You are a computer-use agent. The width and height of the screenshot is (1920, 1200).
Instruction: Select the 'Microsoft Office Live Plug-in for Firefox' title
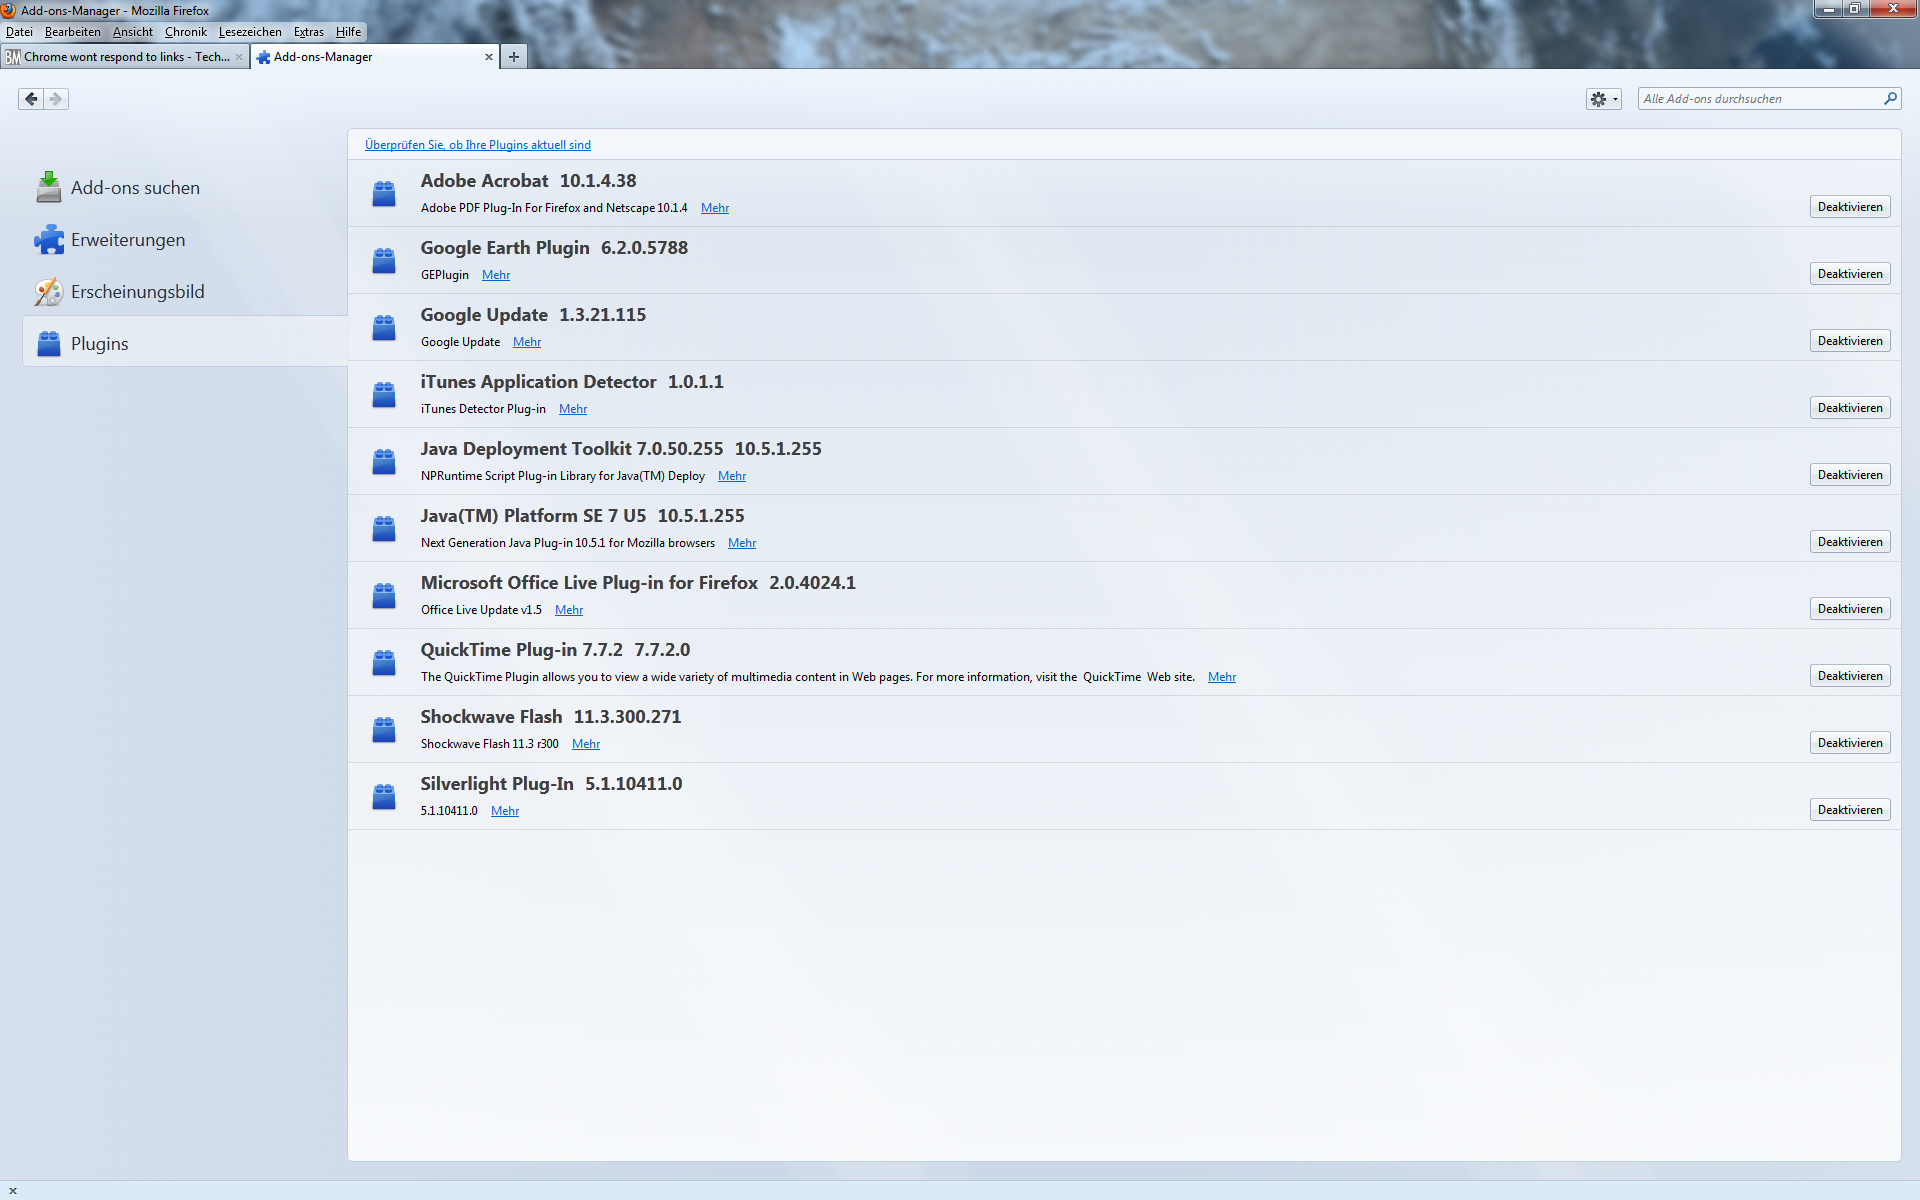[x=589, y=583]
